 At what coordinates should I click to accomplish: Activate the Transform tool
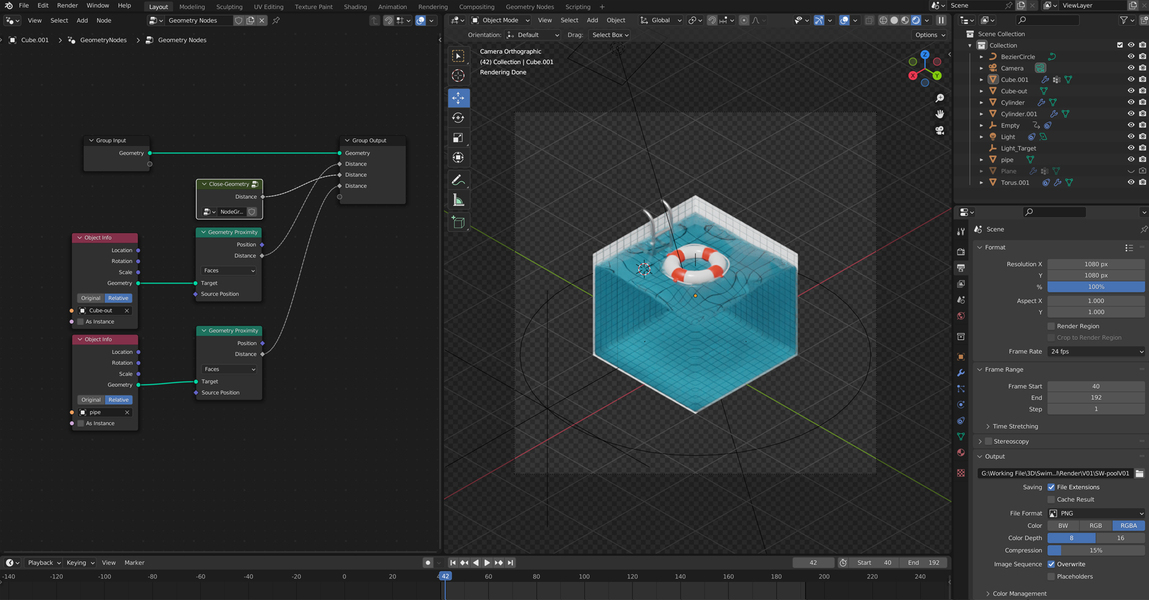459,157
